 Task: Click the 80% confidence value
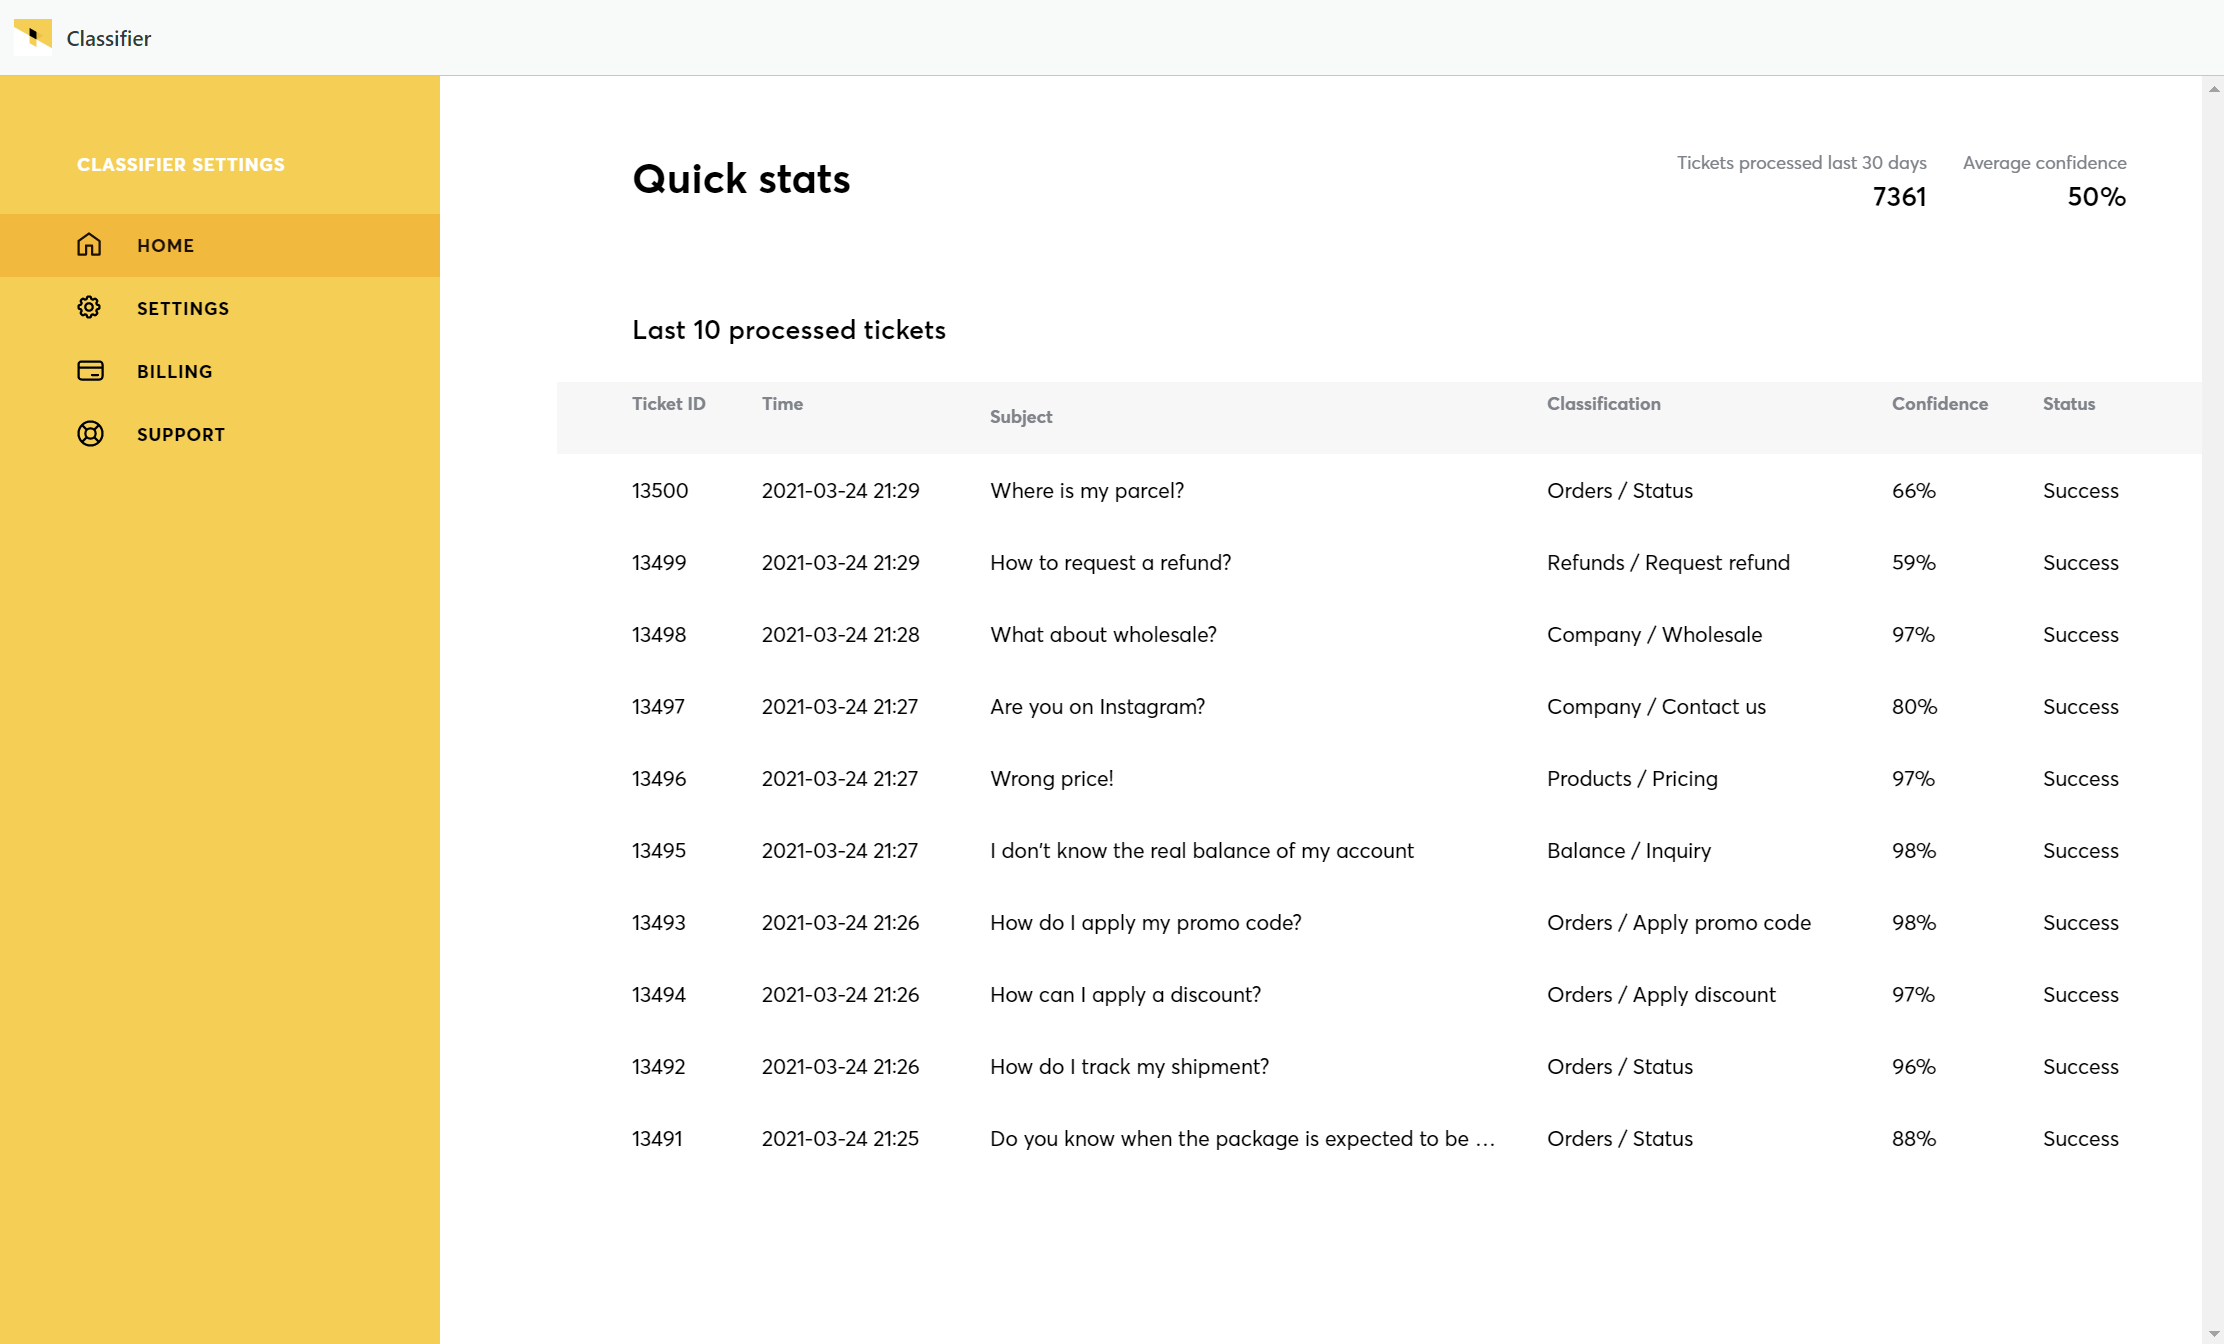1915,707
